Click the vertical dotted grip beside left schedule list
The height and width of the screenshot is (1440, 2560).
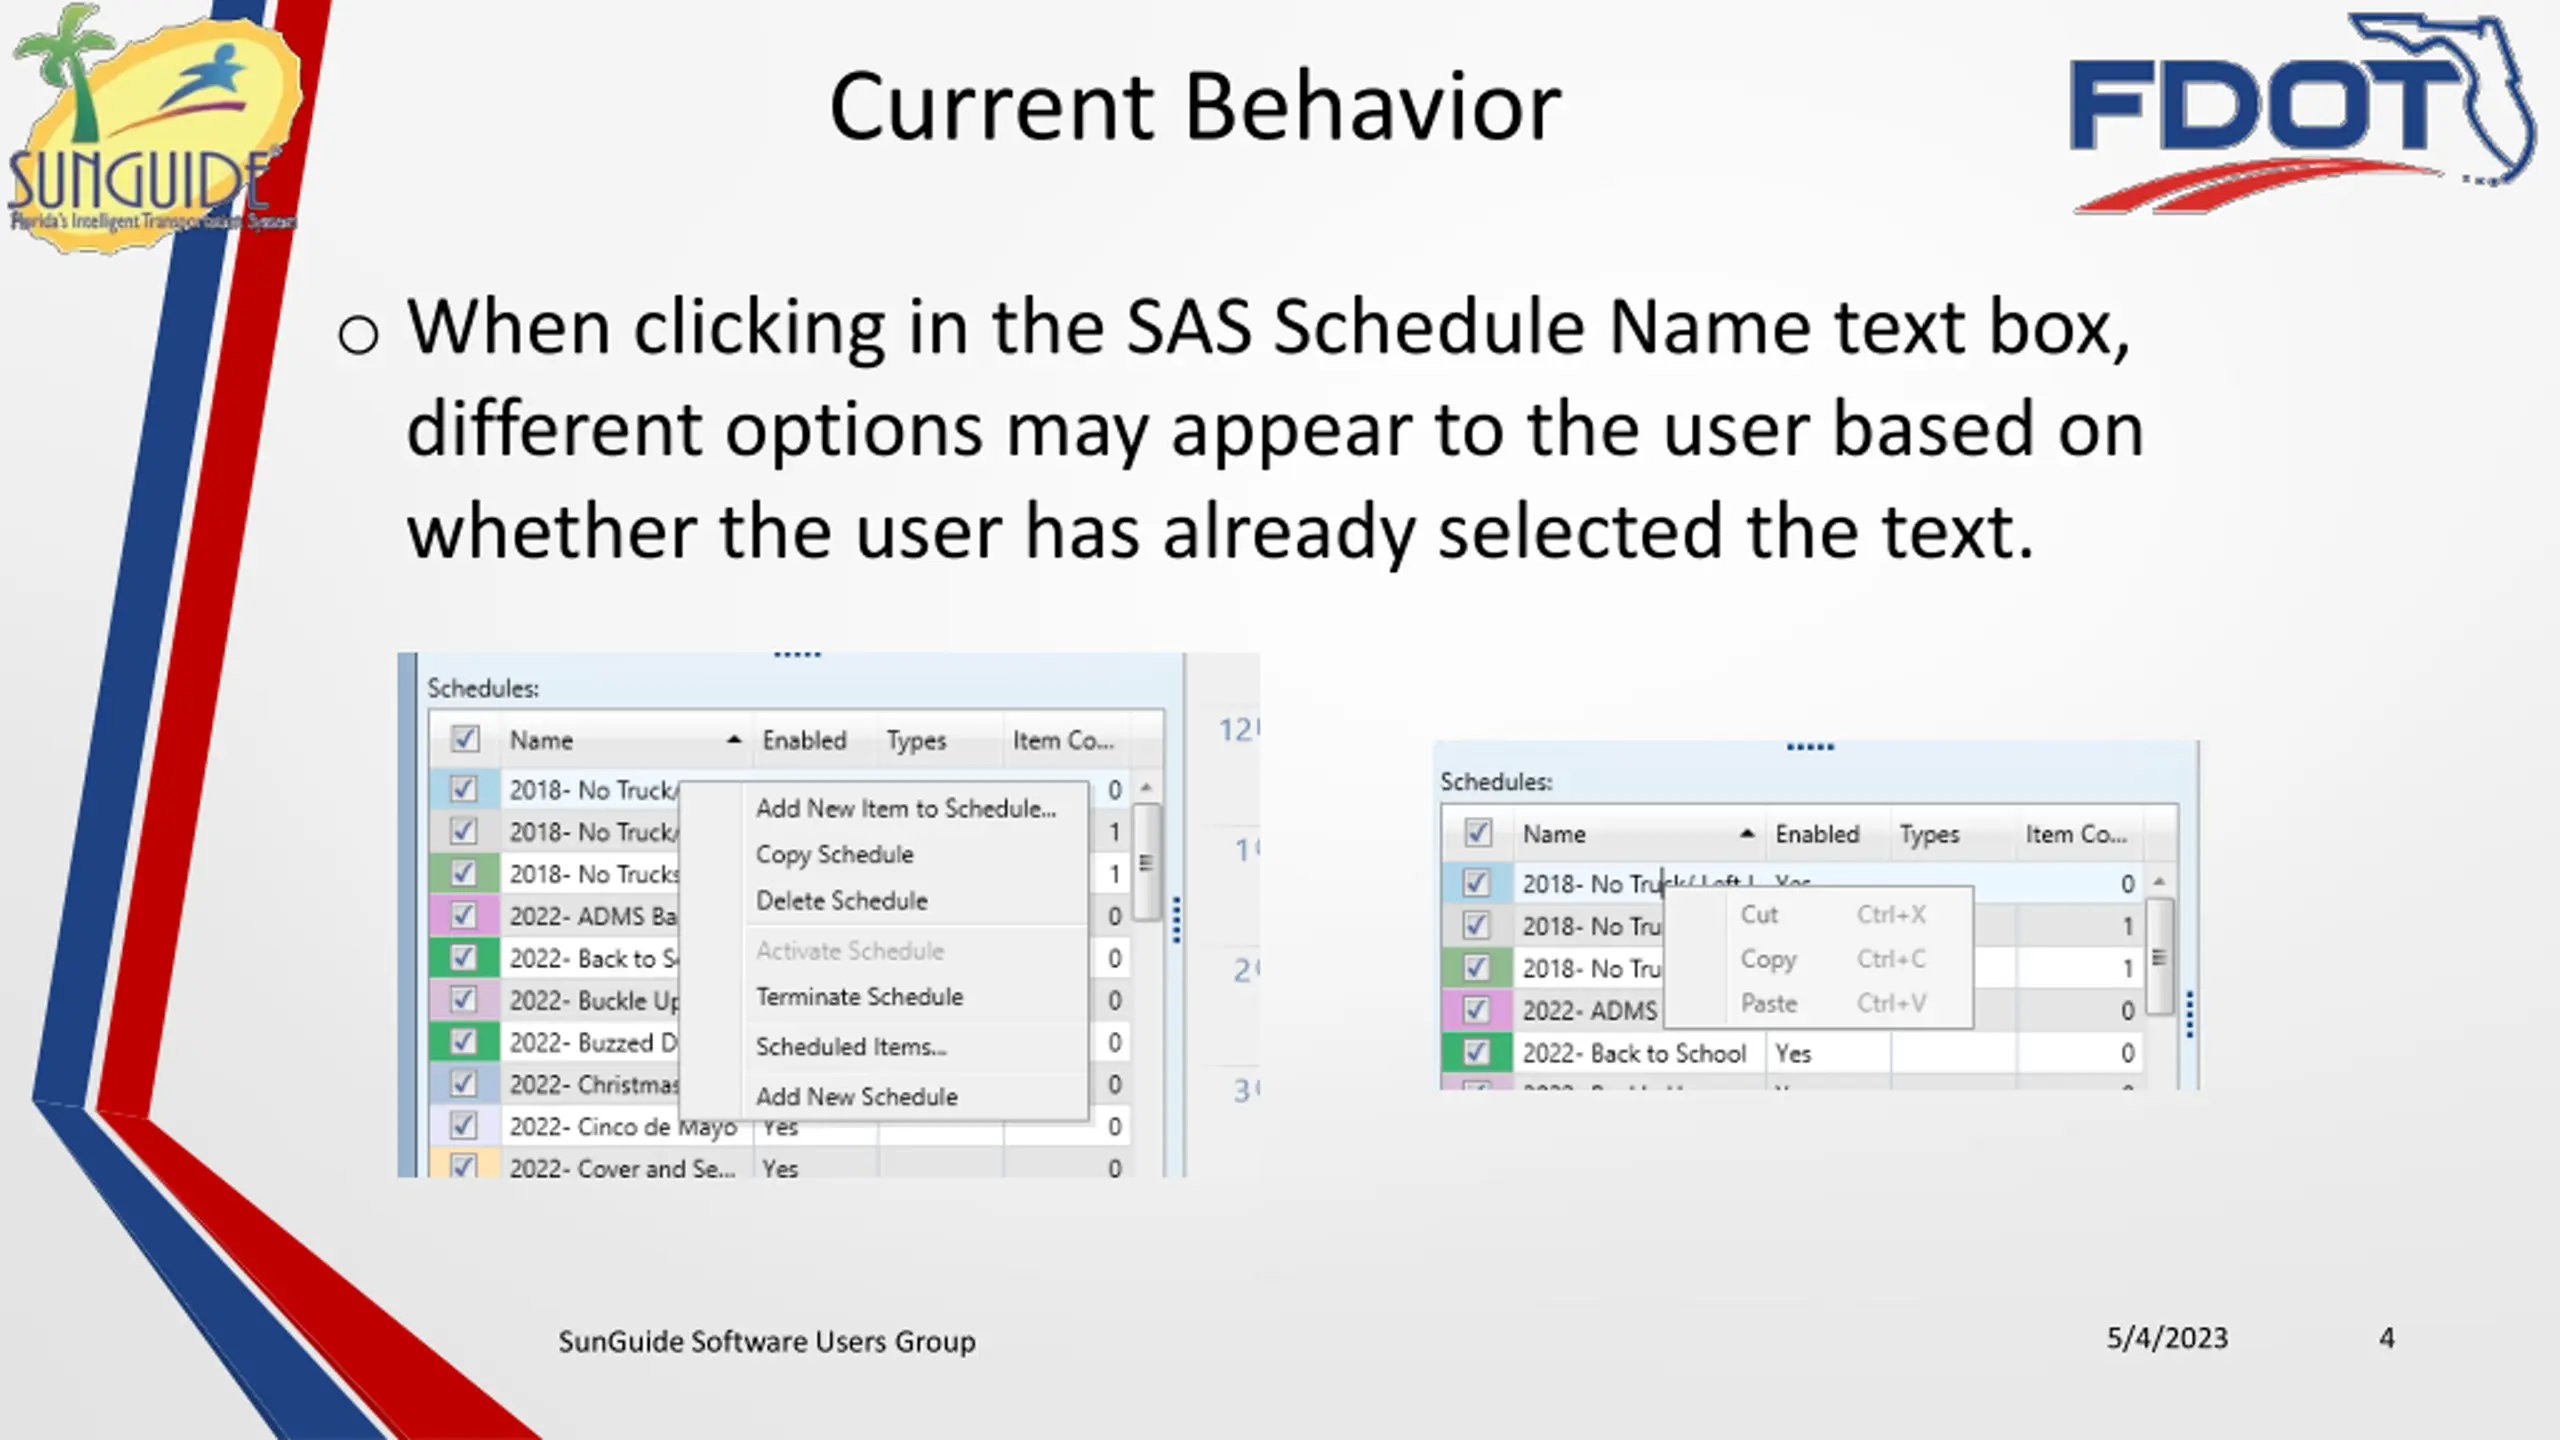[1177, 920]
